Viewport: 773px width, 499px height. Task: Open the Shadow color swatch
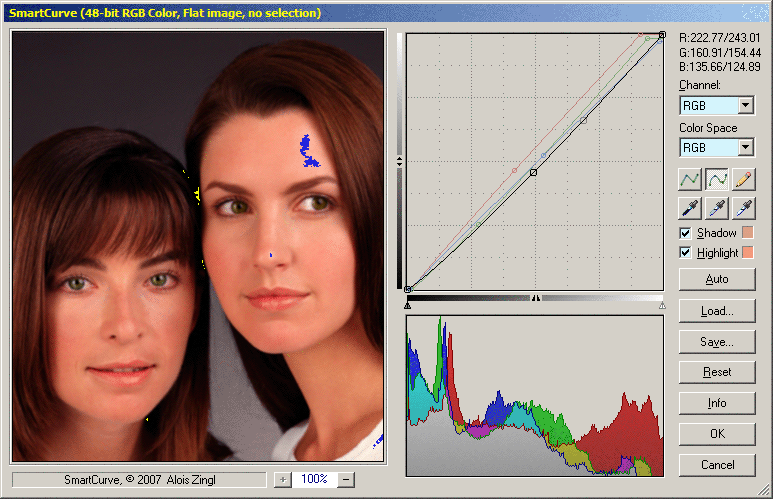coord(748,232)
